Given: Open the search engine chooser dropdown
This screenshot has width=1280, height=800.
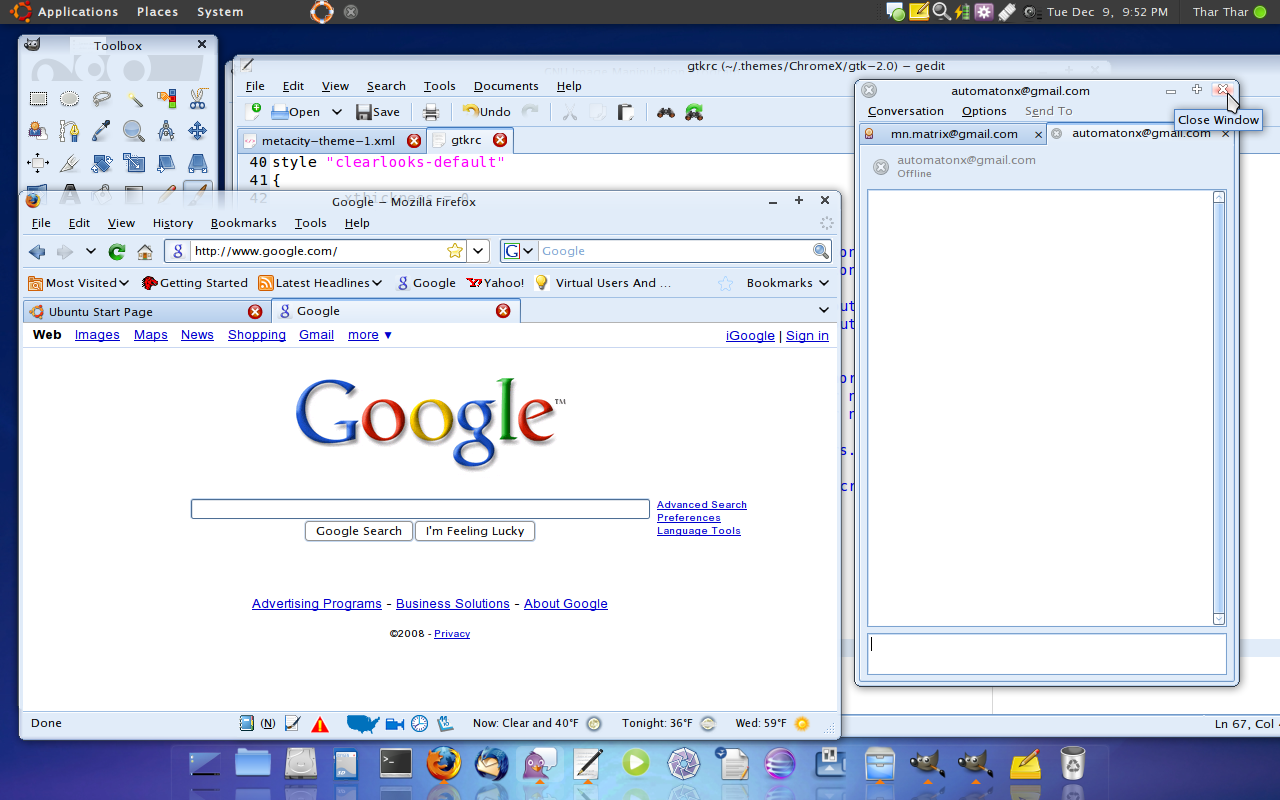Looking at the screenshot, I should (x=519, y=251).
